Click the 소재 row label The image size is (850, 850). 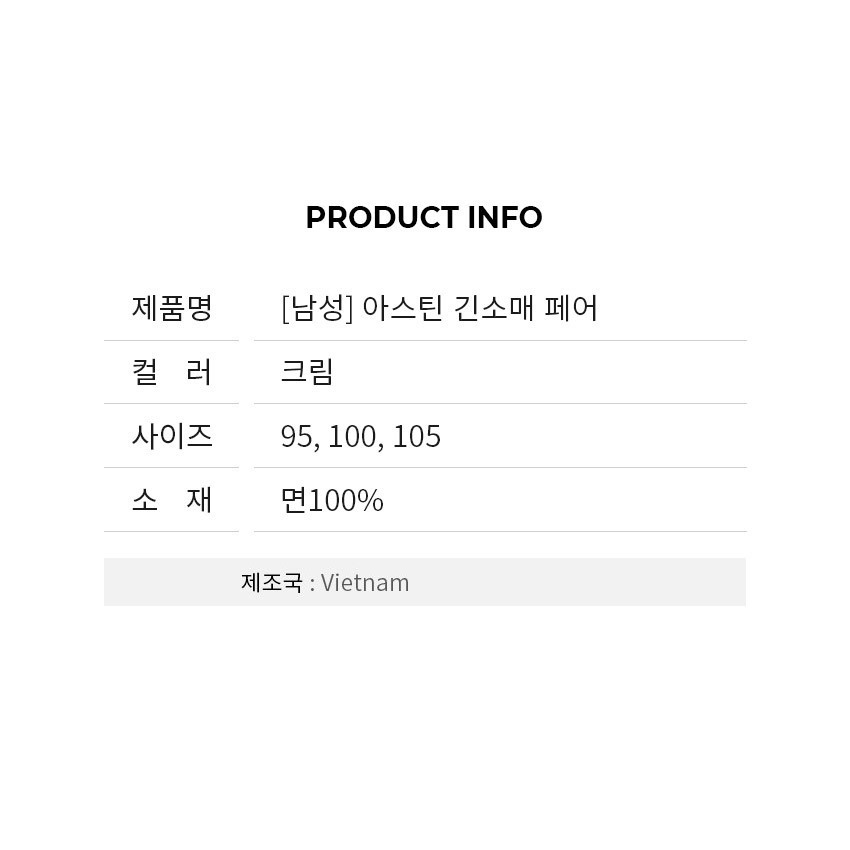pyautogui.click(x=172, y=500)
